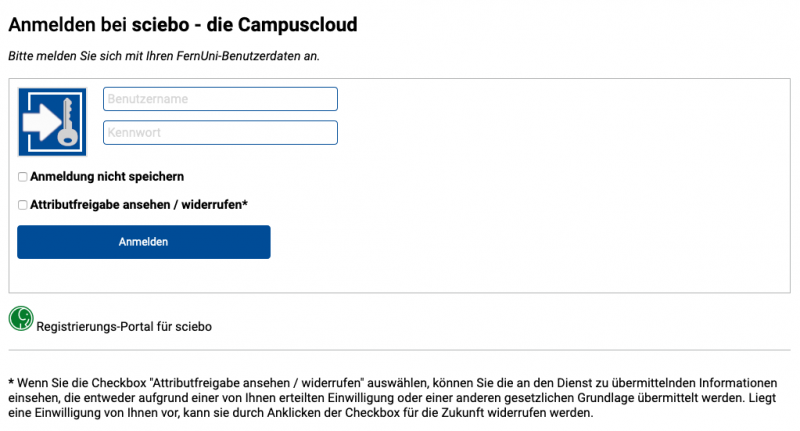Click the 'Anmeldung nicht speichern' label text

(x=107, y=176)
